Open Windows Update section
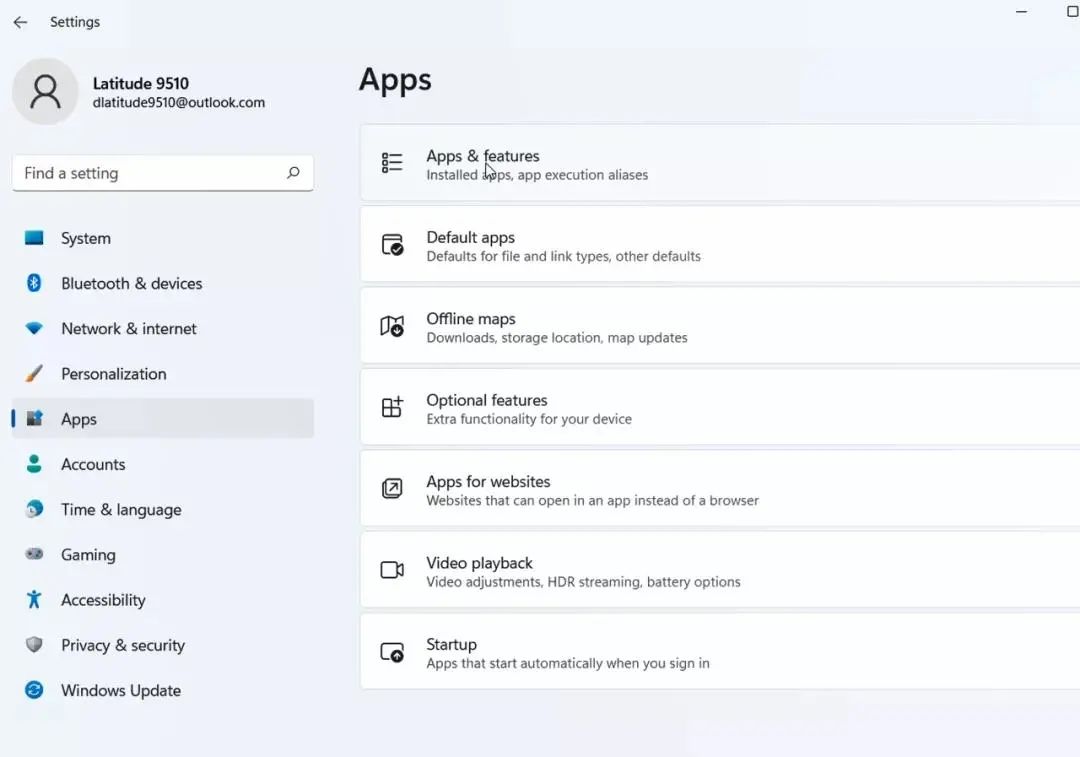The width and height of the screenshot is (1080, 757). click(120, 690)
